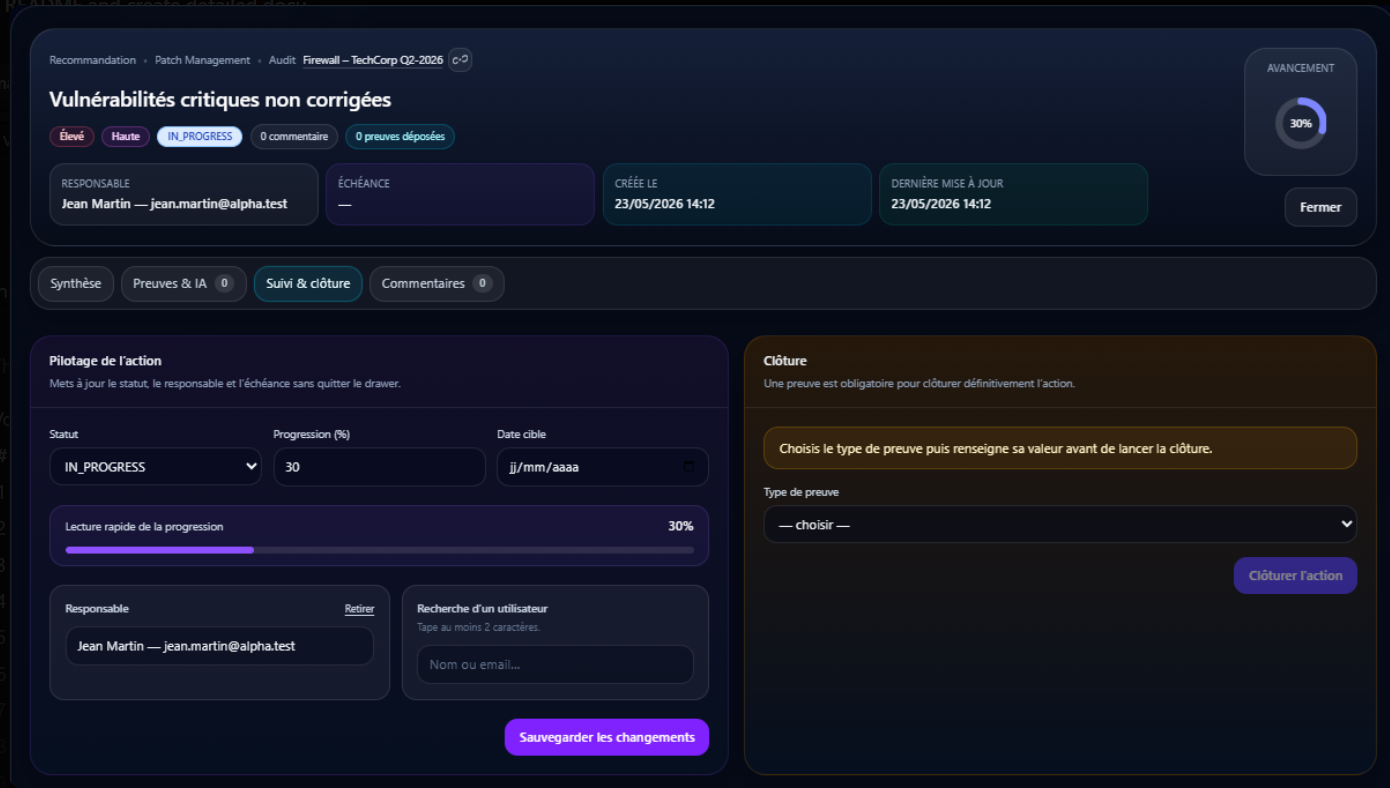The image size is (1390, 788).
Task: Click the 0 commentaire badge
Action: [x=294, y=136]
